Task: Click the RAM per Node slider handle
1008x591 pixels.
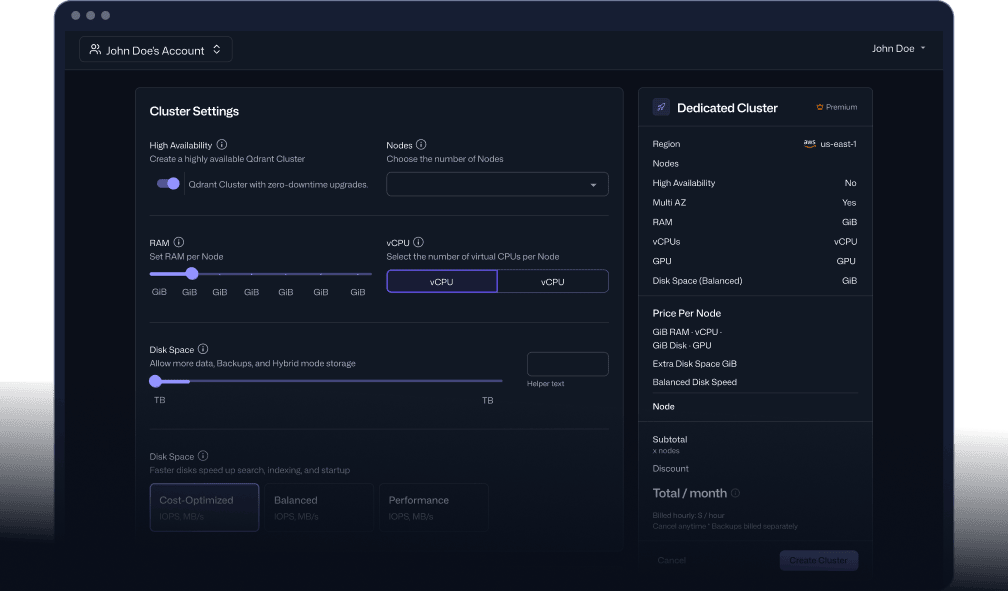Action: pos(192,274)
